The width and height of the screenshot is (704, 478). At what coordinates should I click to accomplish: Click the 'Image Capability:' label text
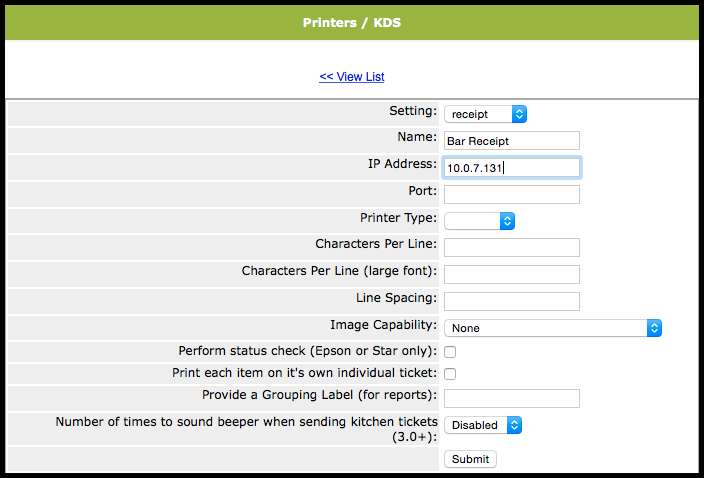pyautogui.click(x=383, y=325)
